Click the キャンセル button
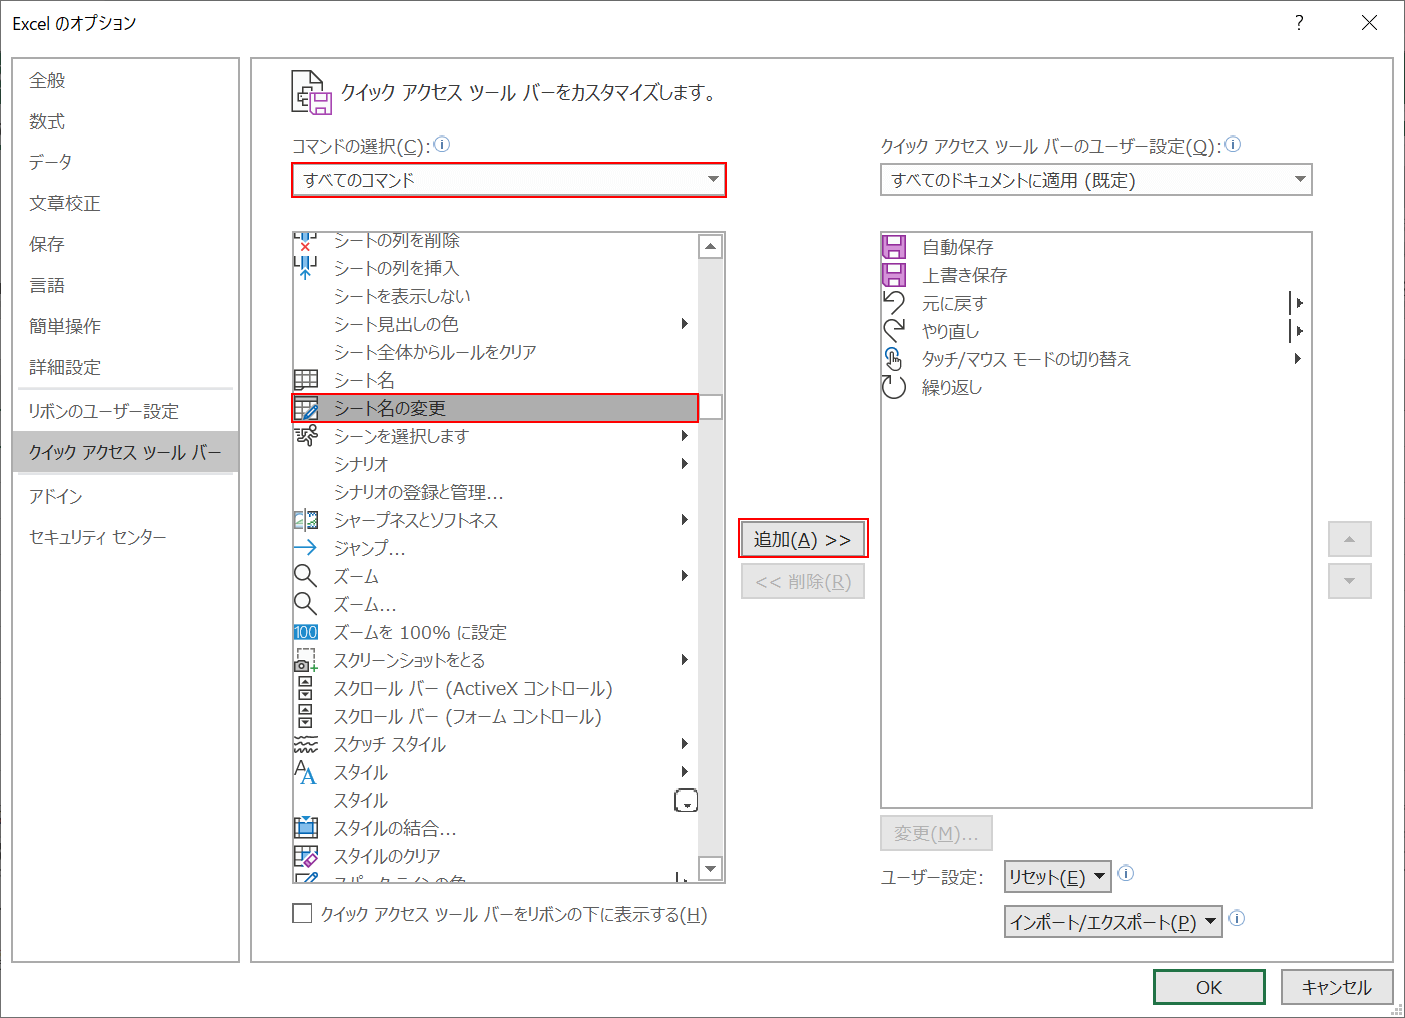 point(1337,987)
